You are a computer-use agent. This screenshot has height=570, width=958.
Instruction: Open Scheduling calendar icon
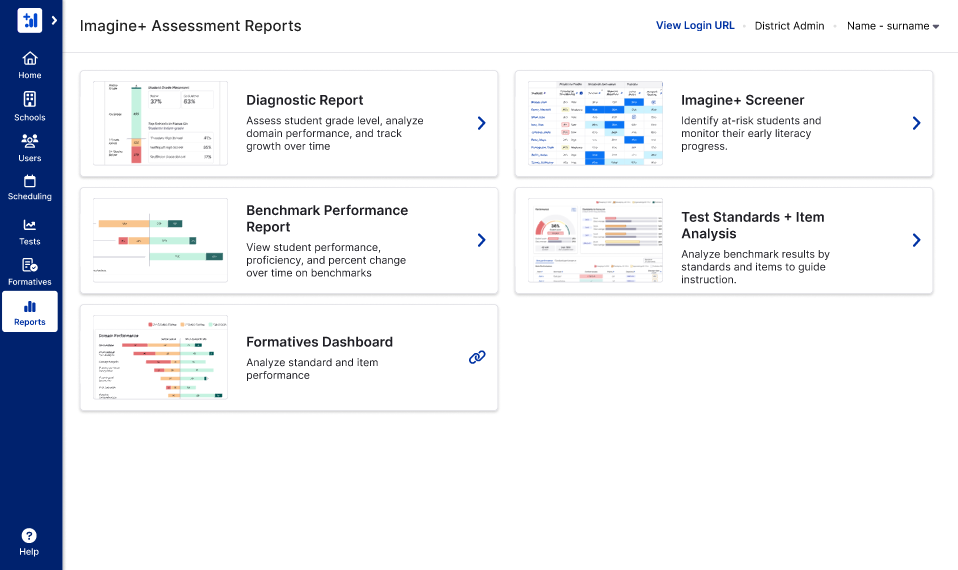click(30, 181)
